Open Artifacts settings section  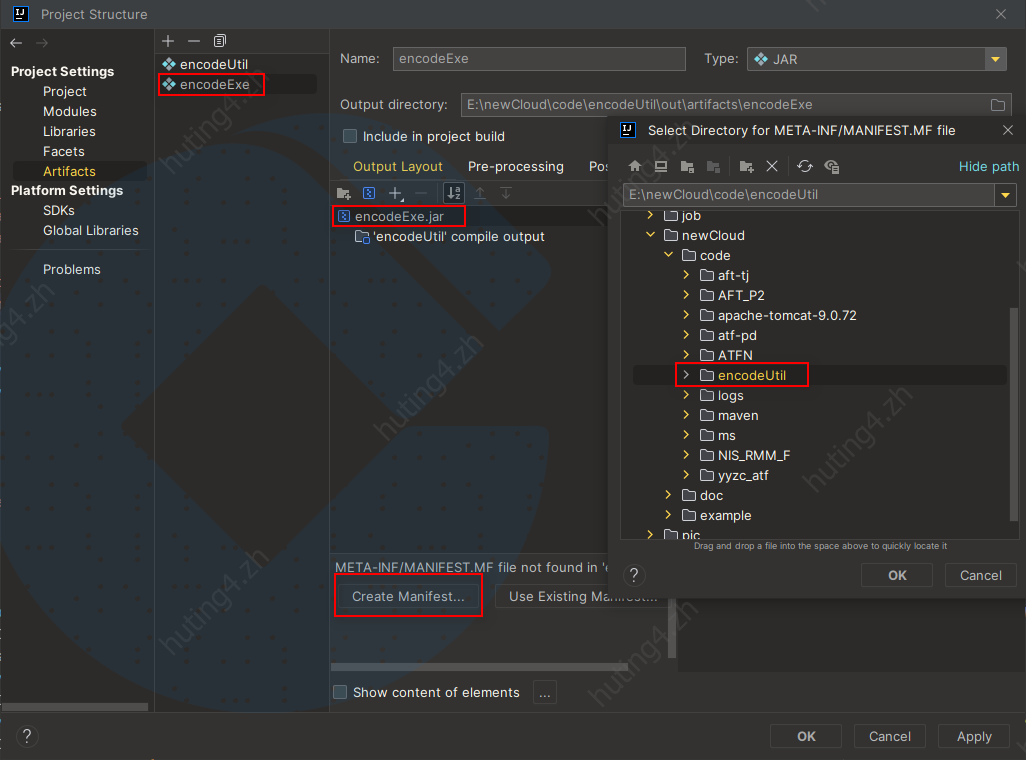(x=69, y=172)
